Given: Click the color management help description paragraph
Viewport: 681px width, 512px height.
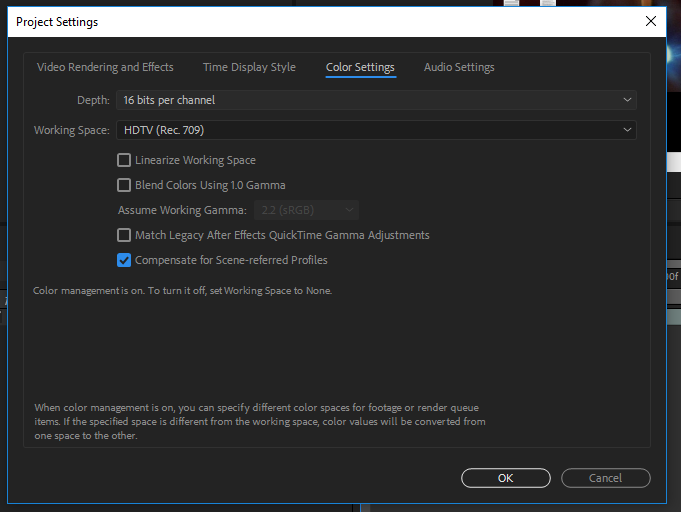Looking at the screenshot, I should click(x=260, y=421).
